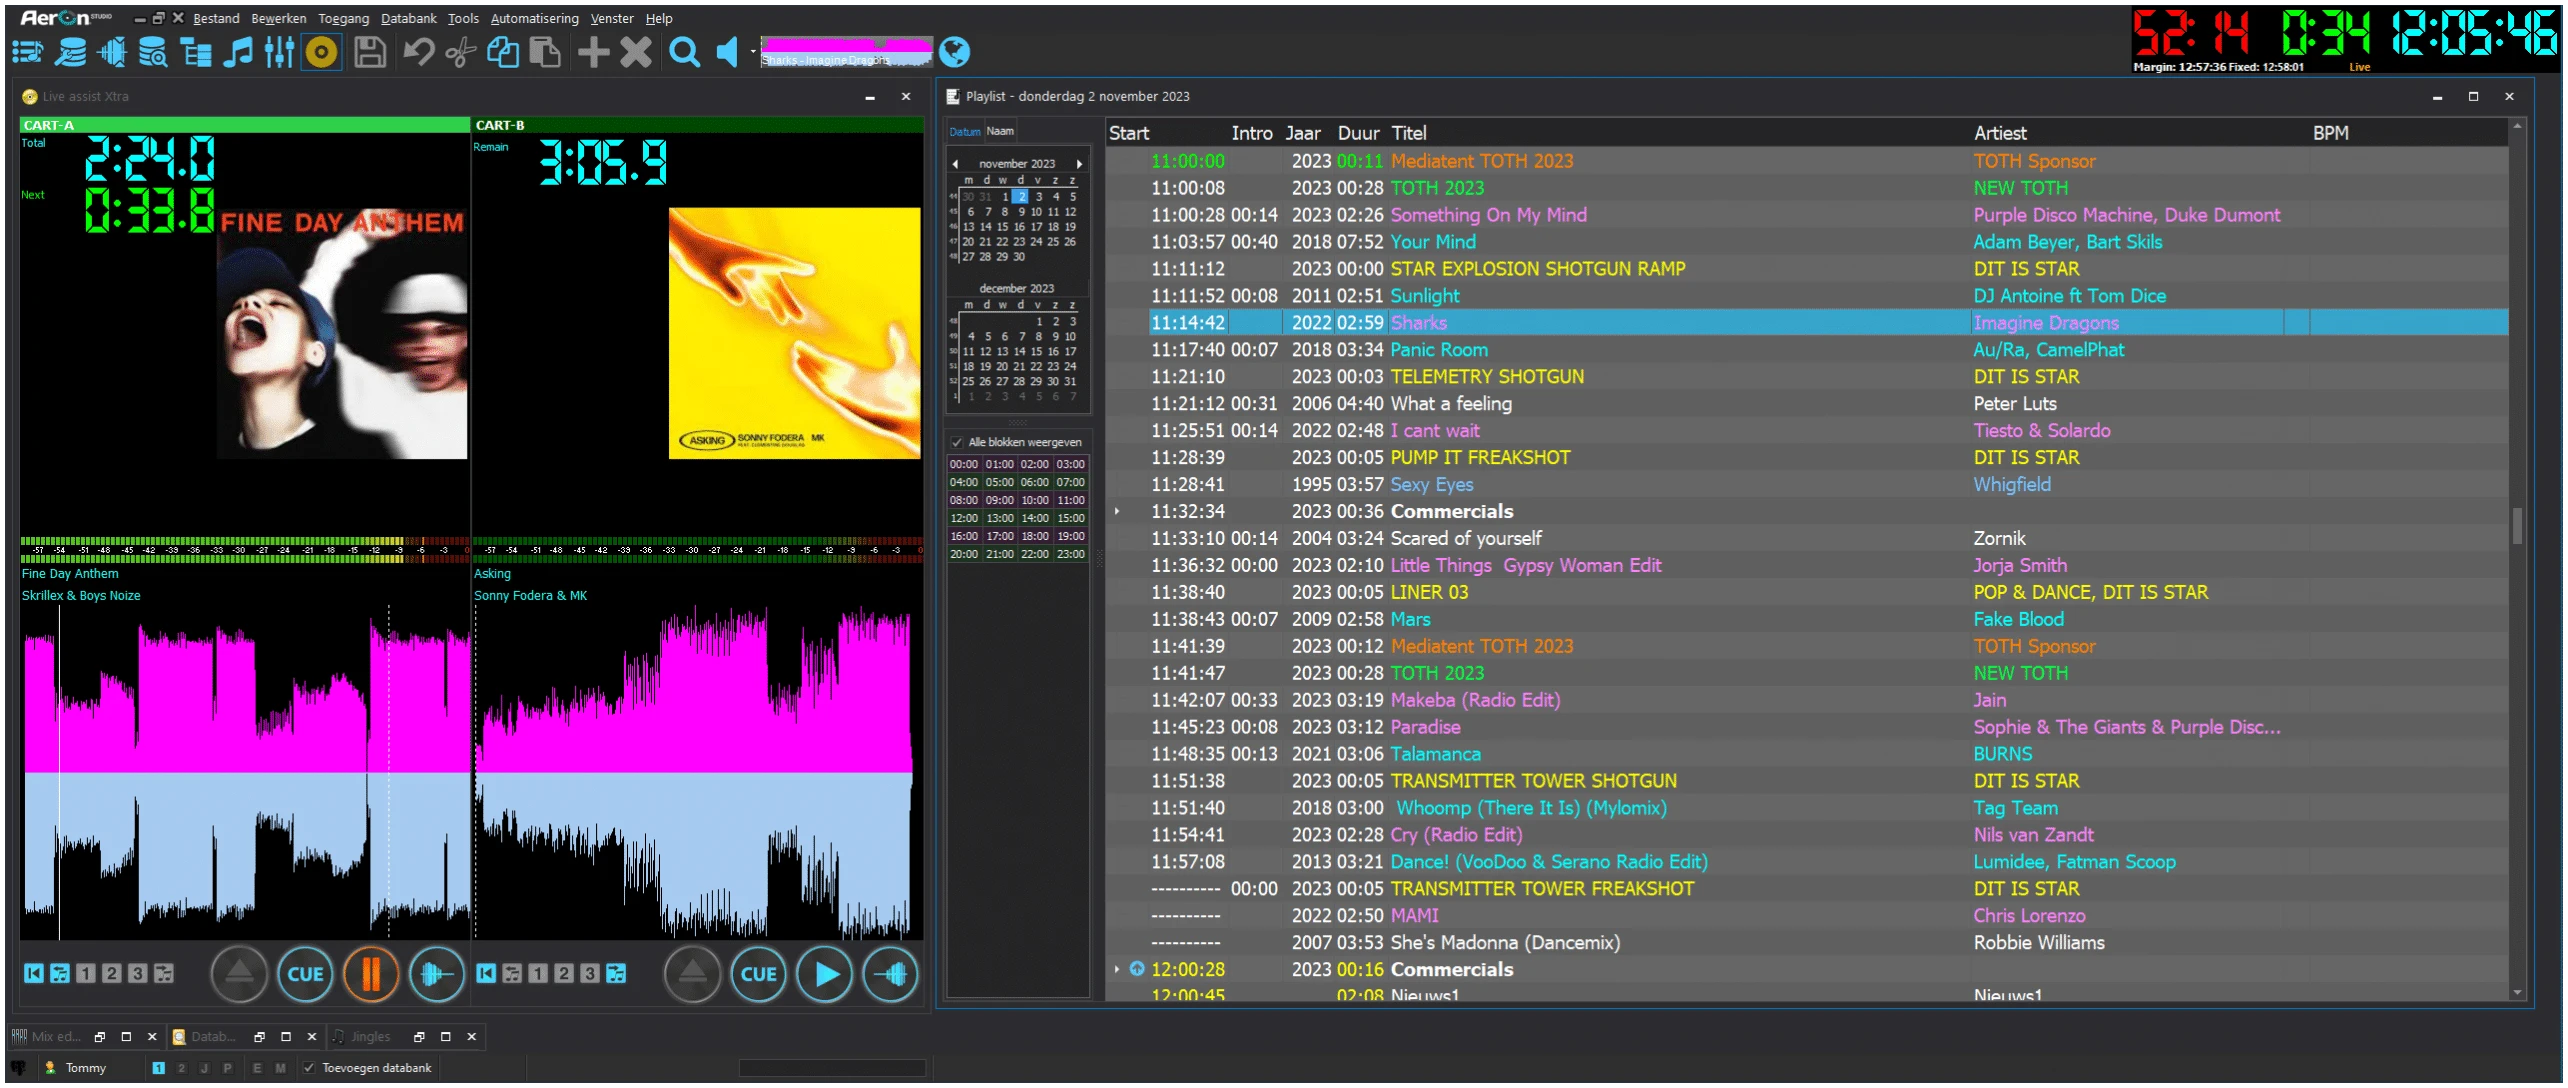Open the Bestand menu

[216, 18]
